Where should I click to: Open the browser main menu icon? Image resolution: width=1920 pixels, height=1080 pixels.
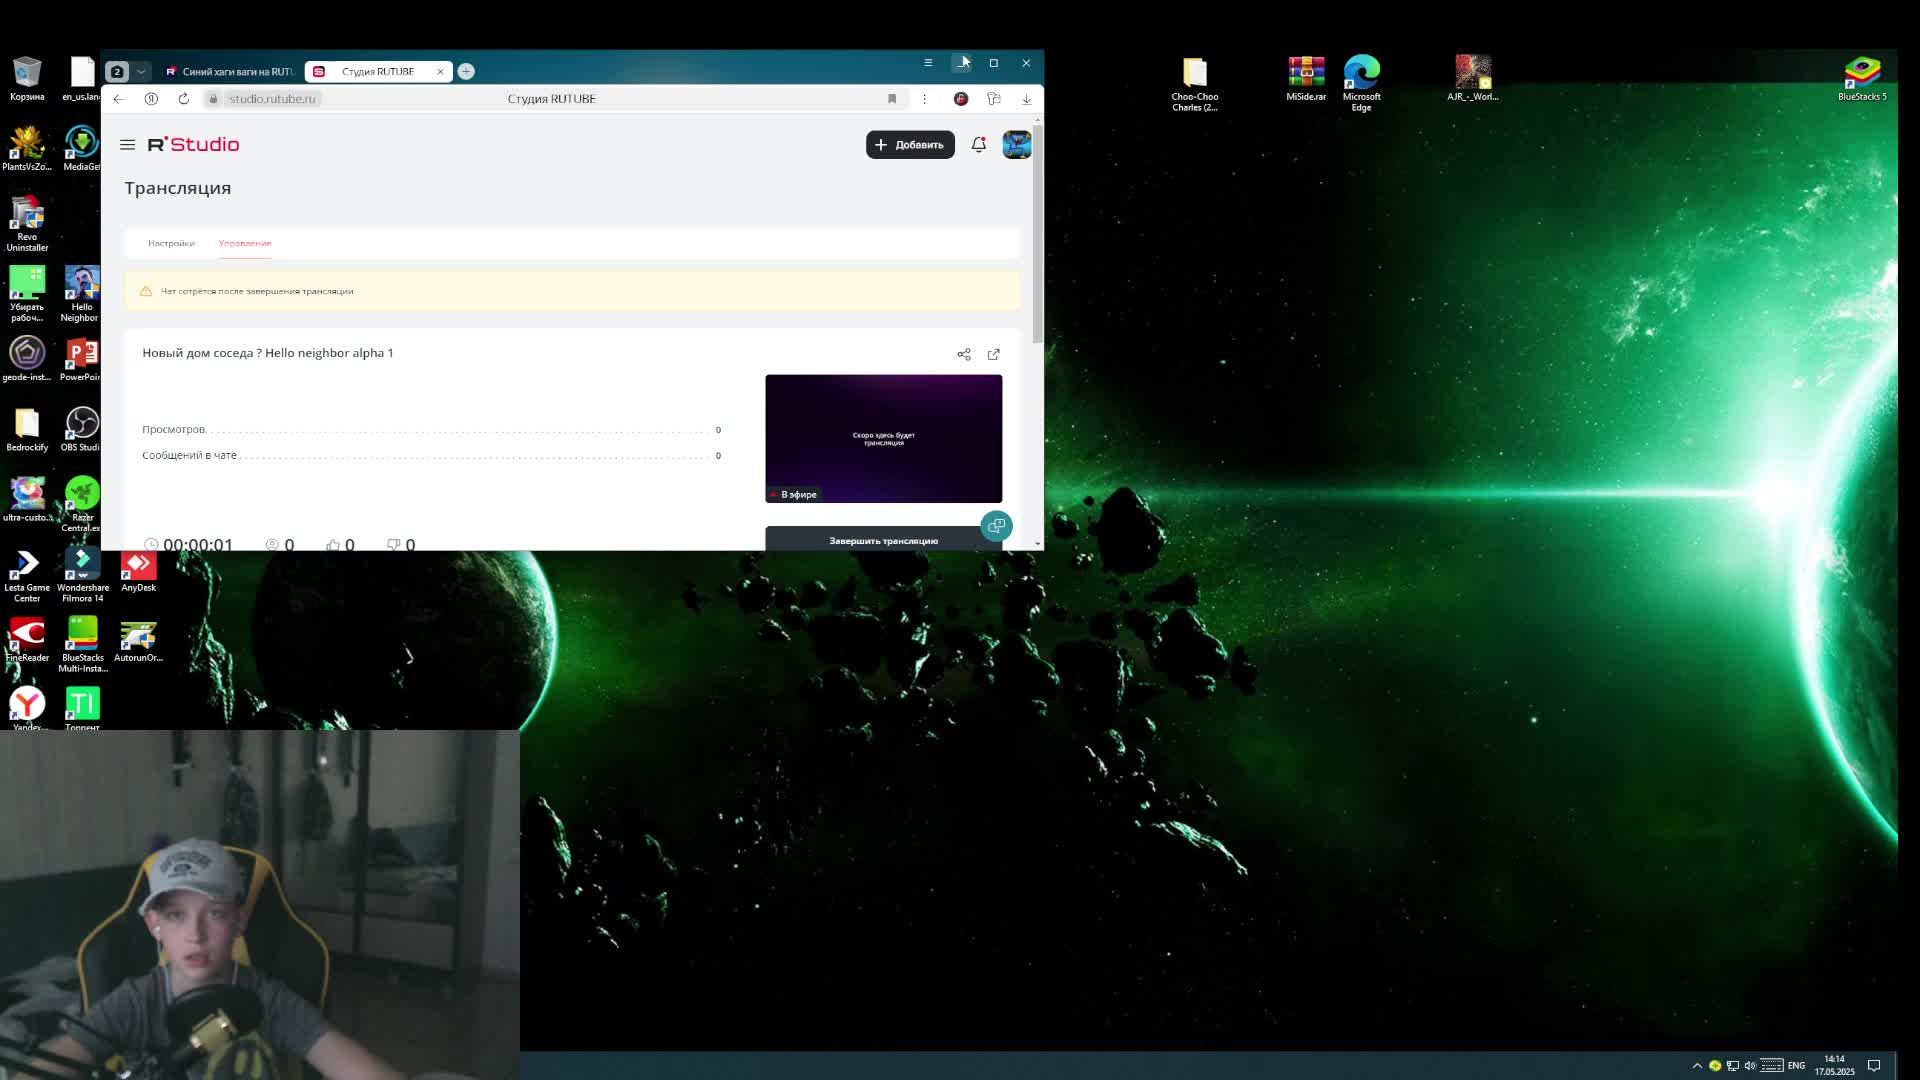point(928,63)
